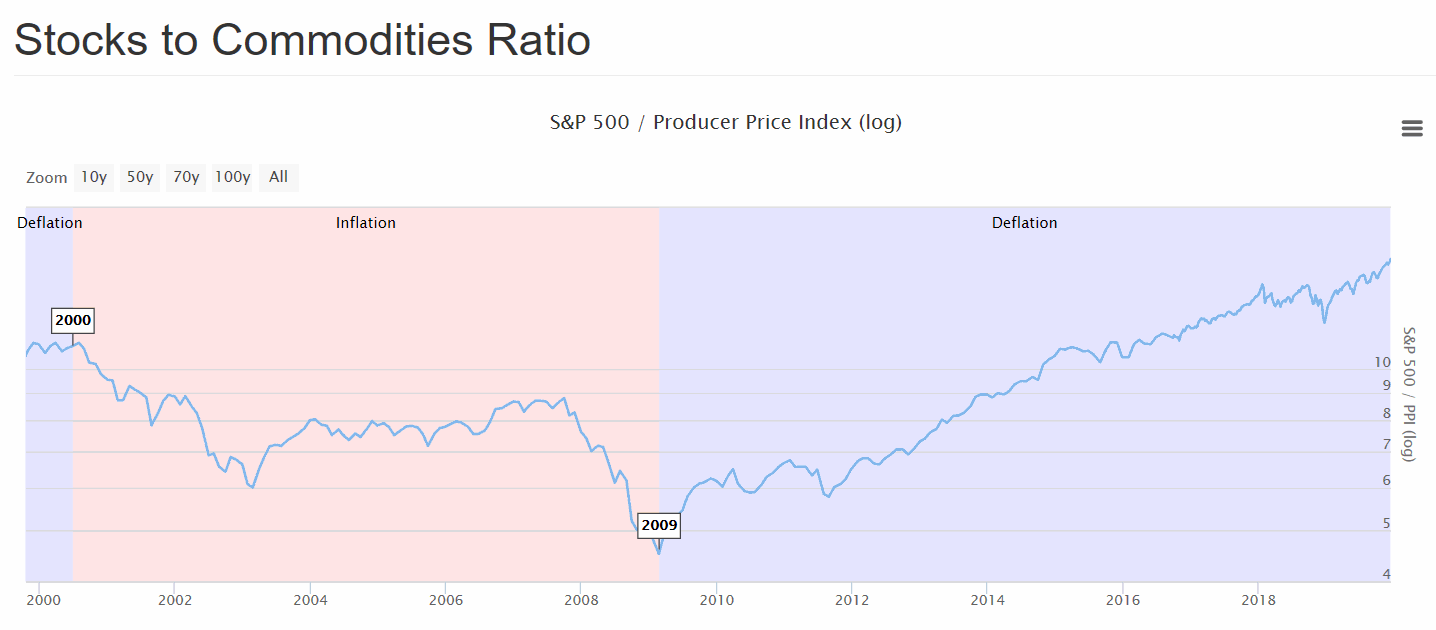This screenshot has width=1436, height=630.
Task: Click the y-axis value 10 label
Action: pos(1383,362)
